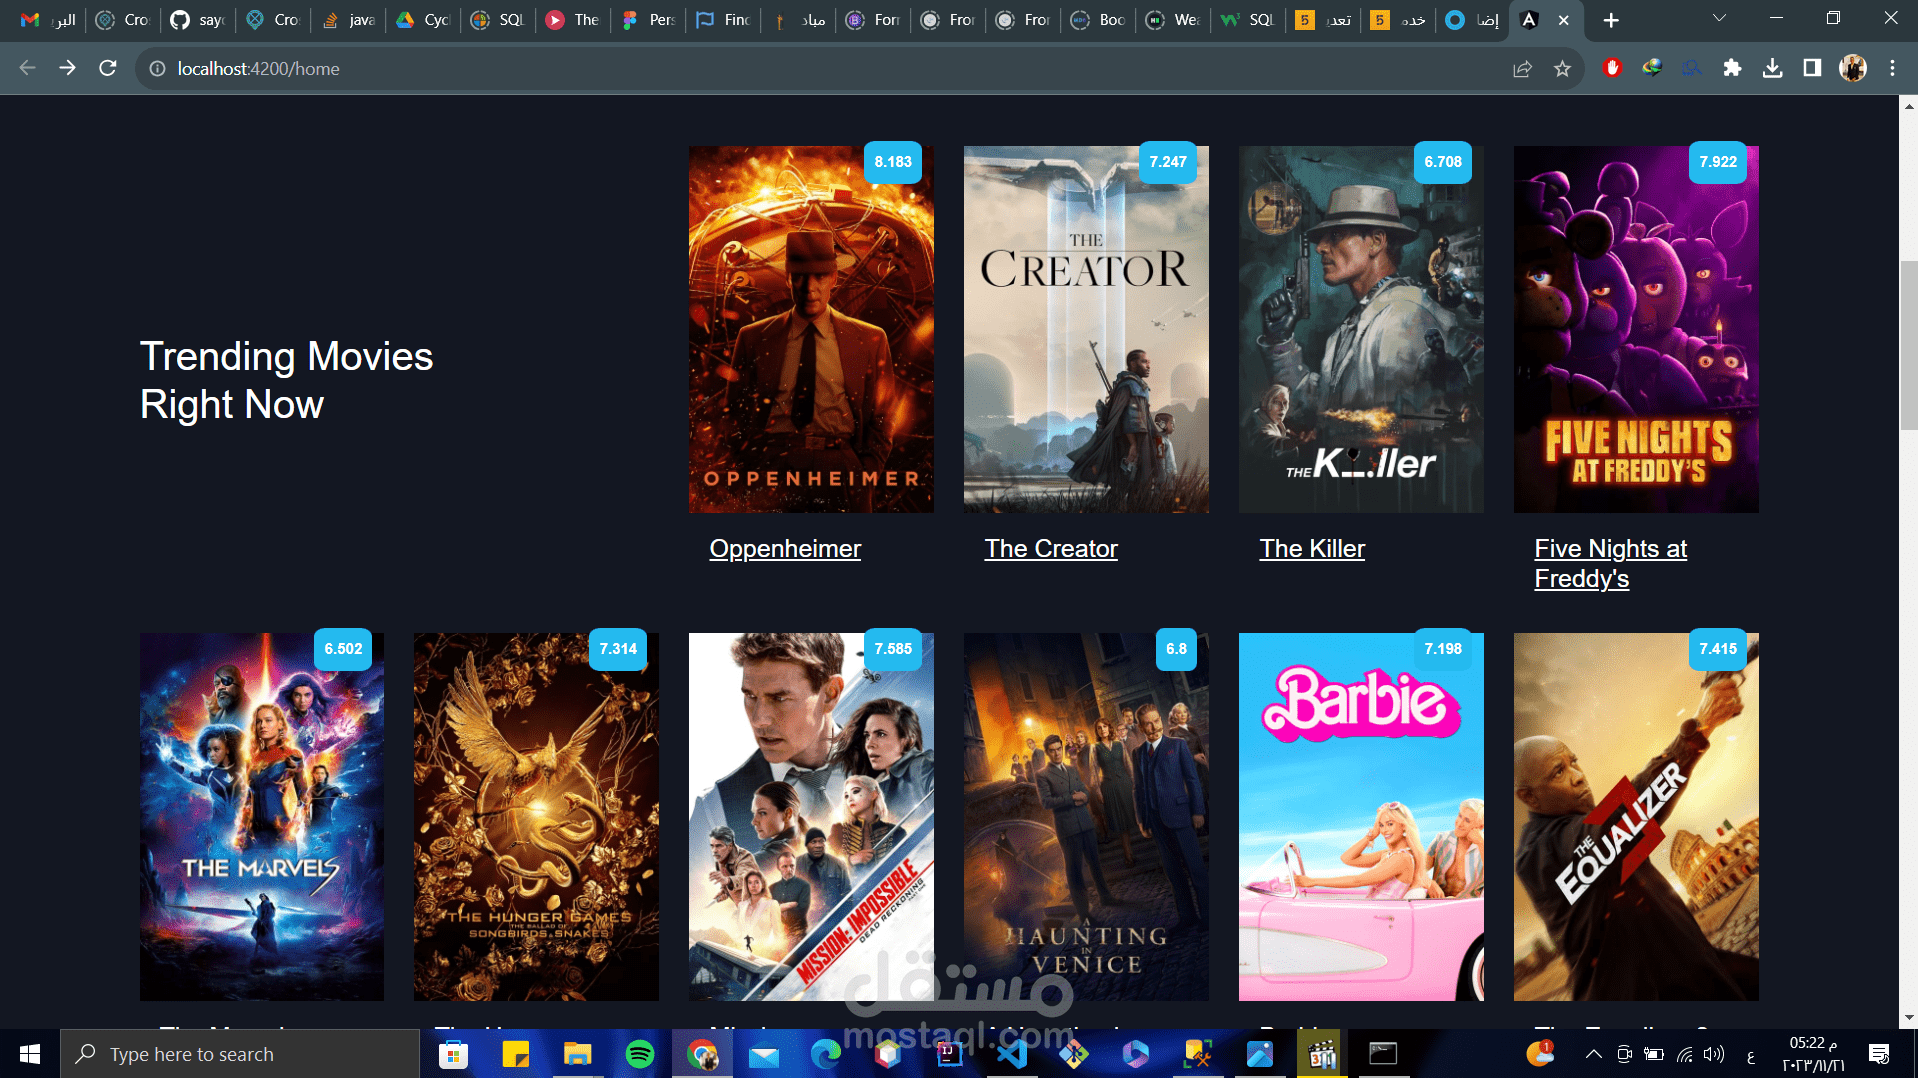Open Spotify from the taskbar
This screenshot has width=1918, height=1078.
pos(639,1054)
